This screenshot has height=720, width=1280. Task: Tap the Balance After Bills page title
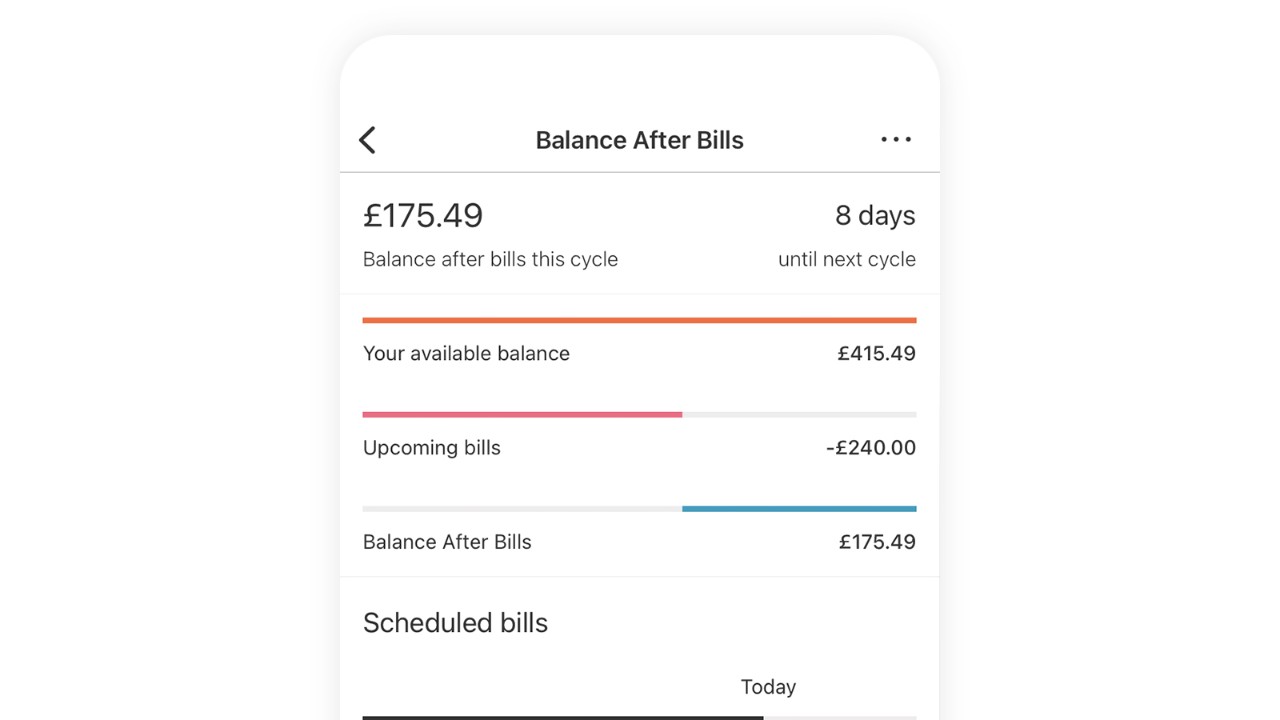pyautogui.click(x=640, y=140)
